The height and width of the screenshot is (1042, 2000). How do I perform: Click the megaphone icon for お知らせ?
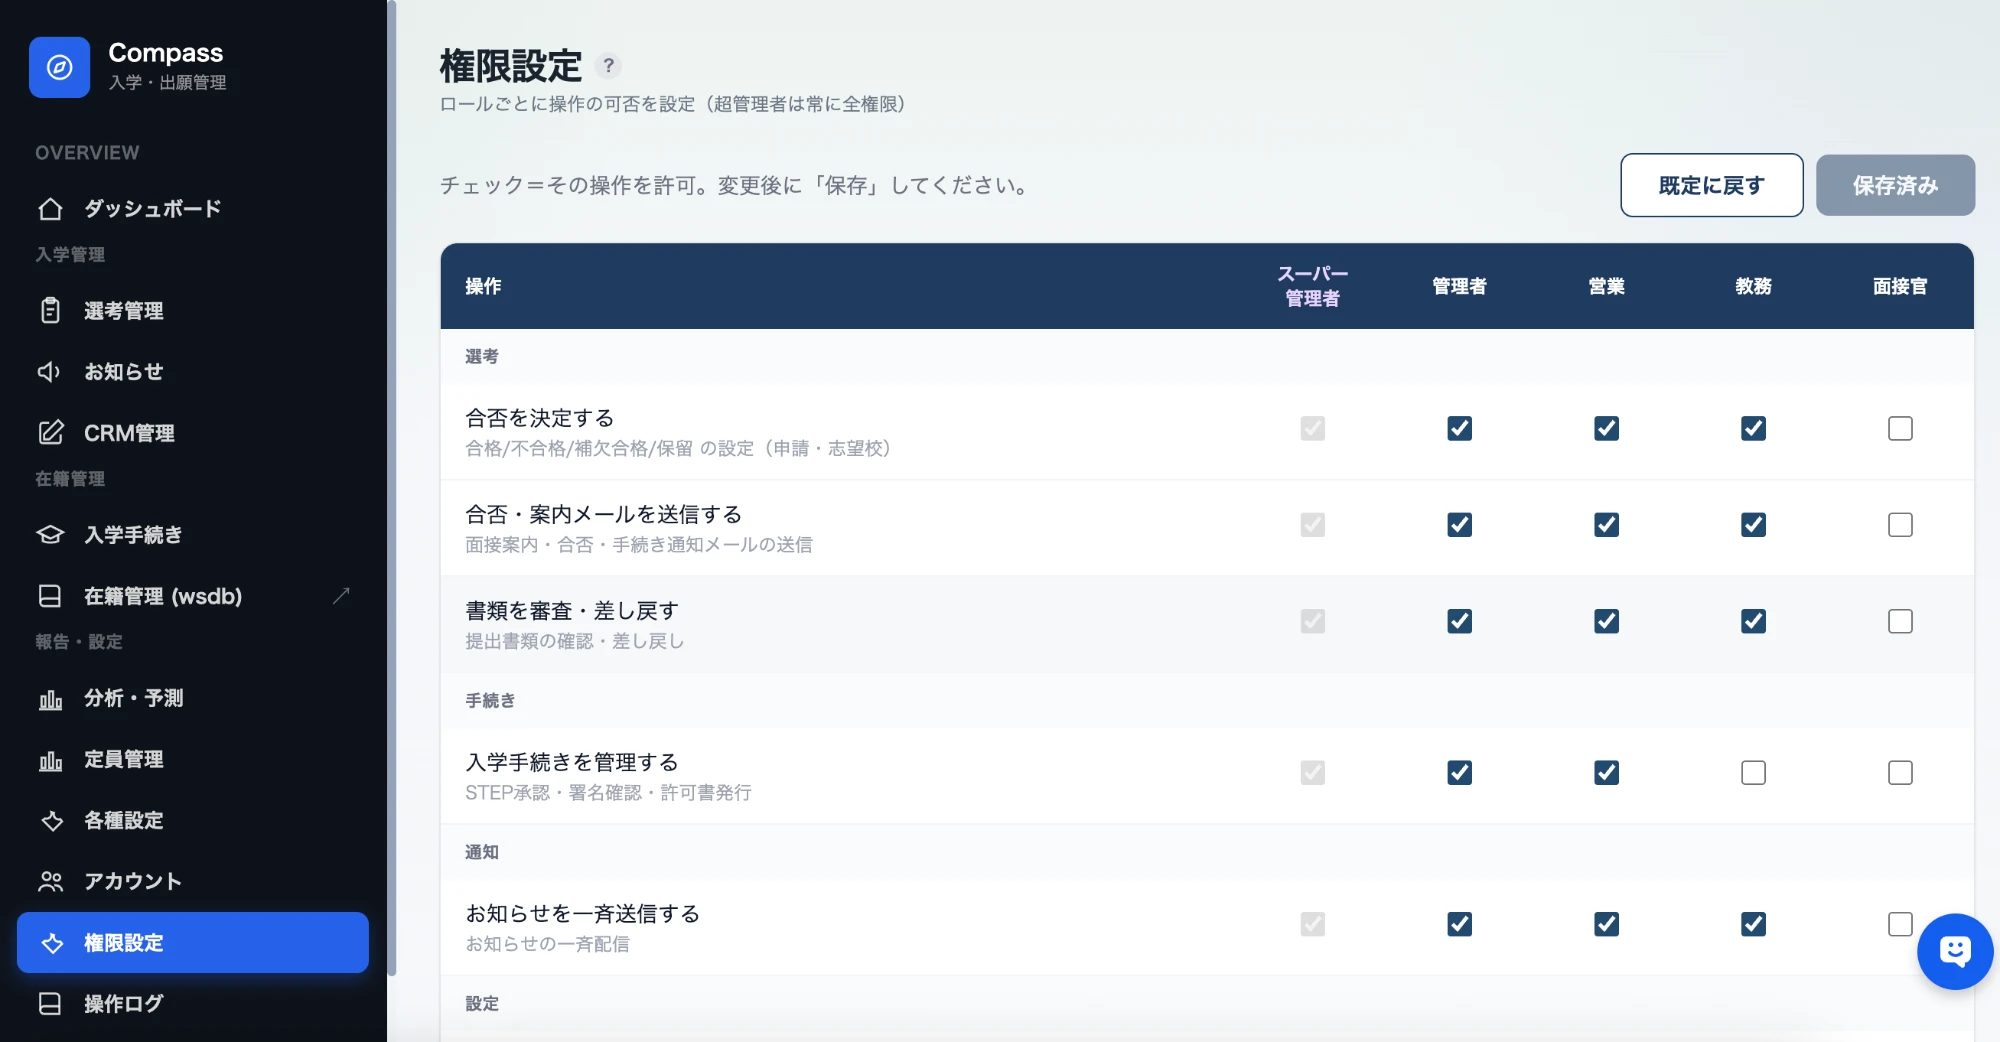tap(50, 372)
